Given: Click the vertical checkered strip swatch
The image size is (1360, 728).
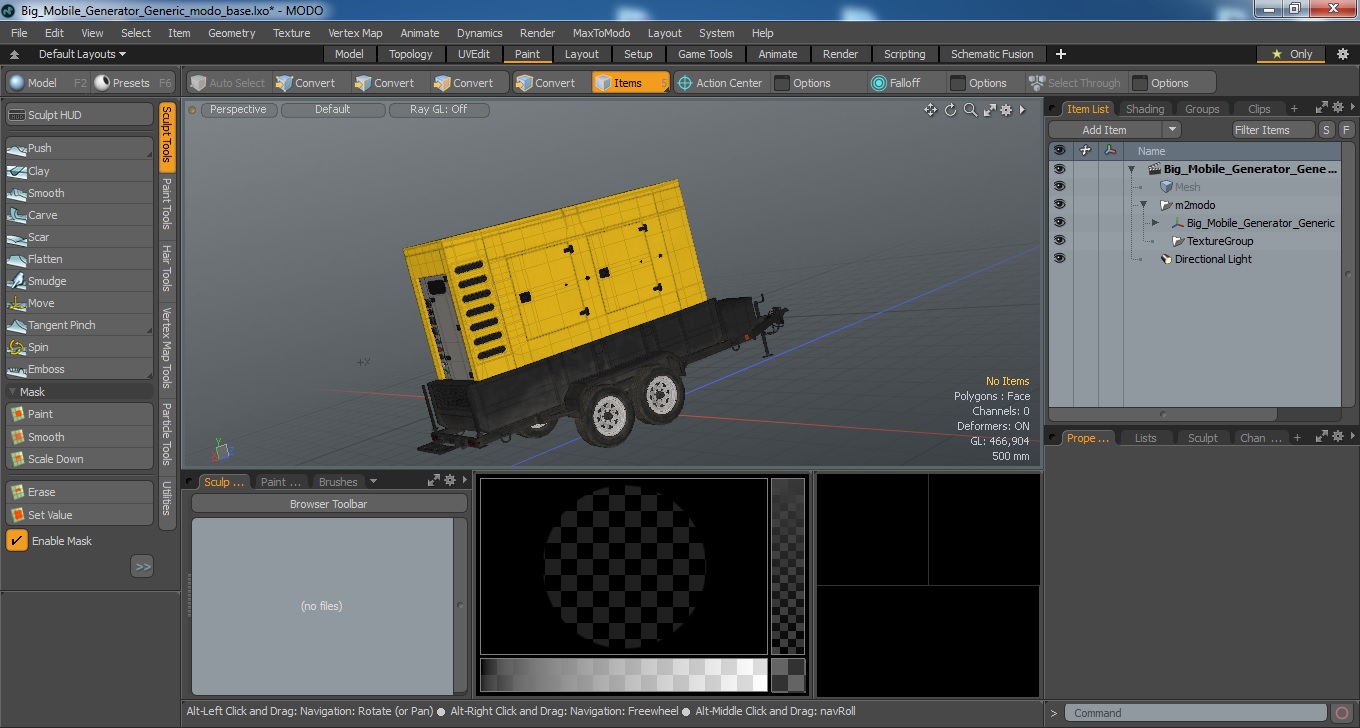Looking at the screenshot, I should (x=788, y=566).
